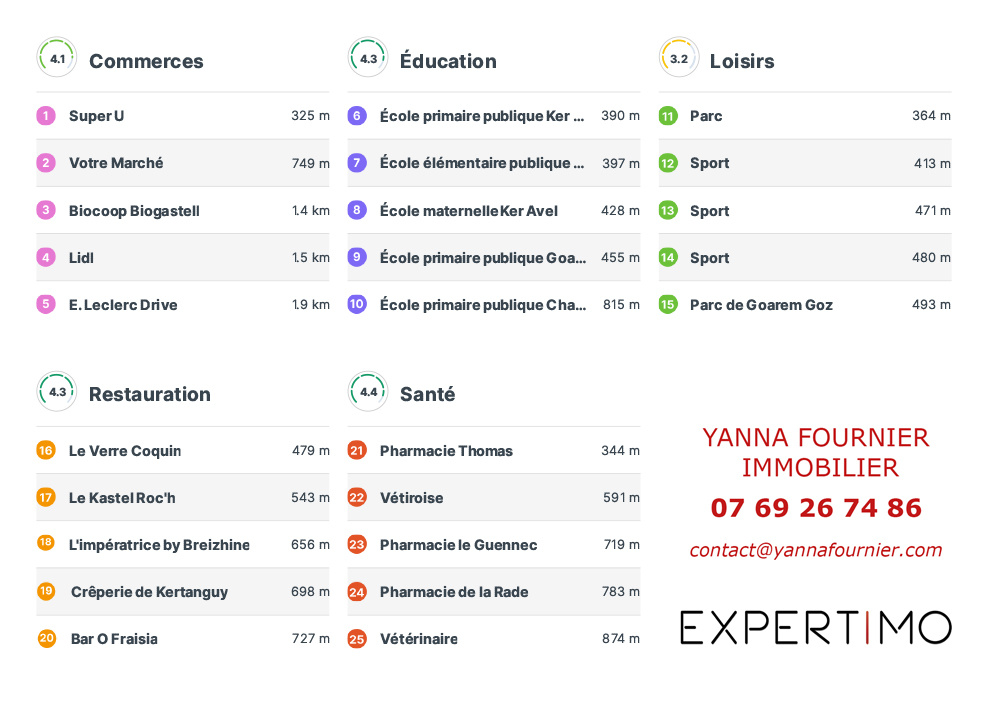Click the Loisirs 3.2 score gauge
Image resolution: width=990 pixels, height=715 pixels.
(679, 58)
